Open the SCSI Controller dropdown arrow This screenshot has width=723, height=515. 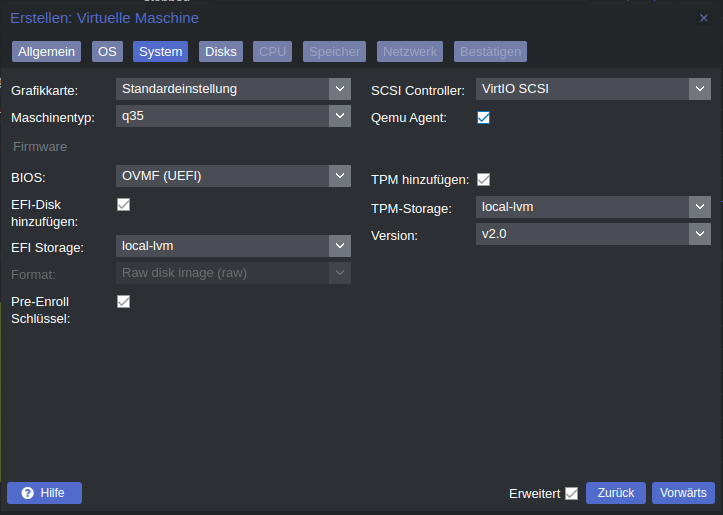[x=700, y=89]
